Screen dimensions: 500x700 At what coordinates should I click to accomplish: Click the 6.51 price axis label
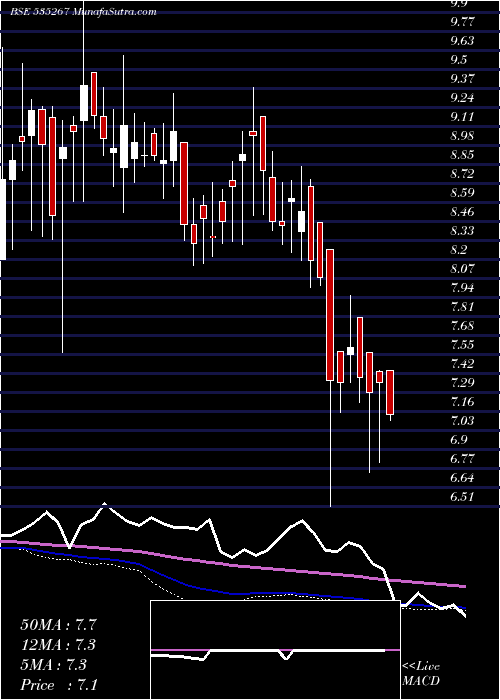(462, 496)
